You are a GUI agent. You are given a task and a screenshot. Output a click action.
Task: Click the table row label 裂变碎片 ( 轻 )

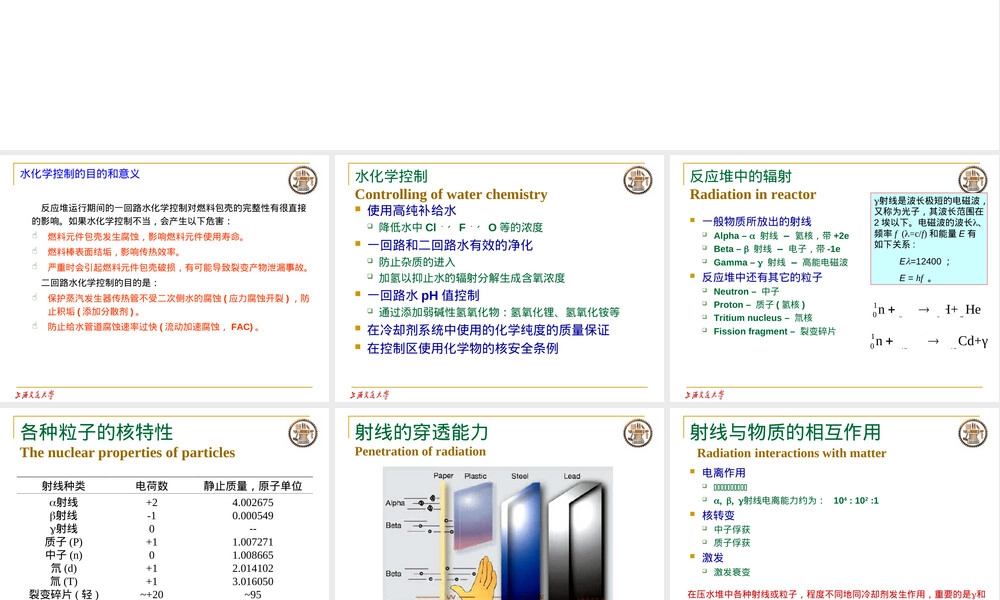point(64,594)
